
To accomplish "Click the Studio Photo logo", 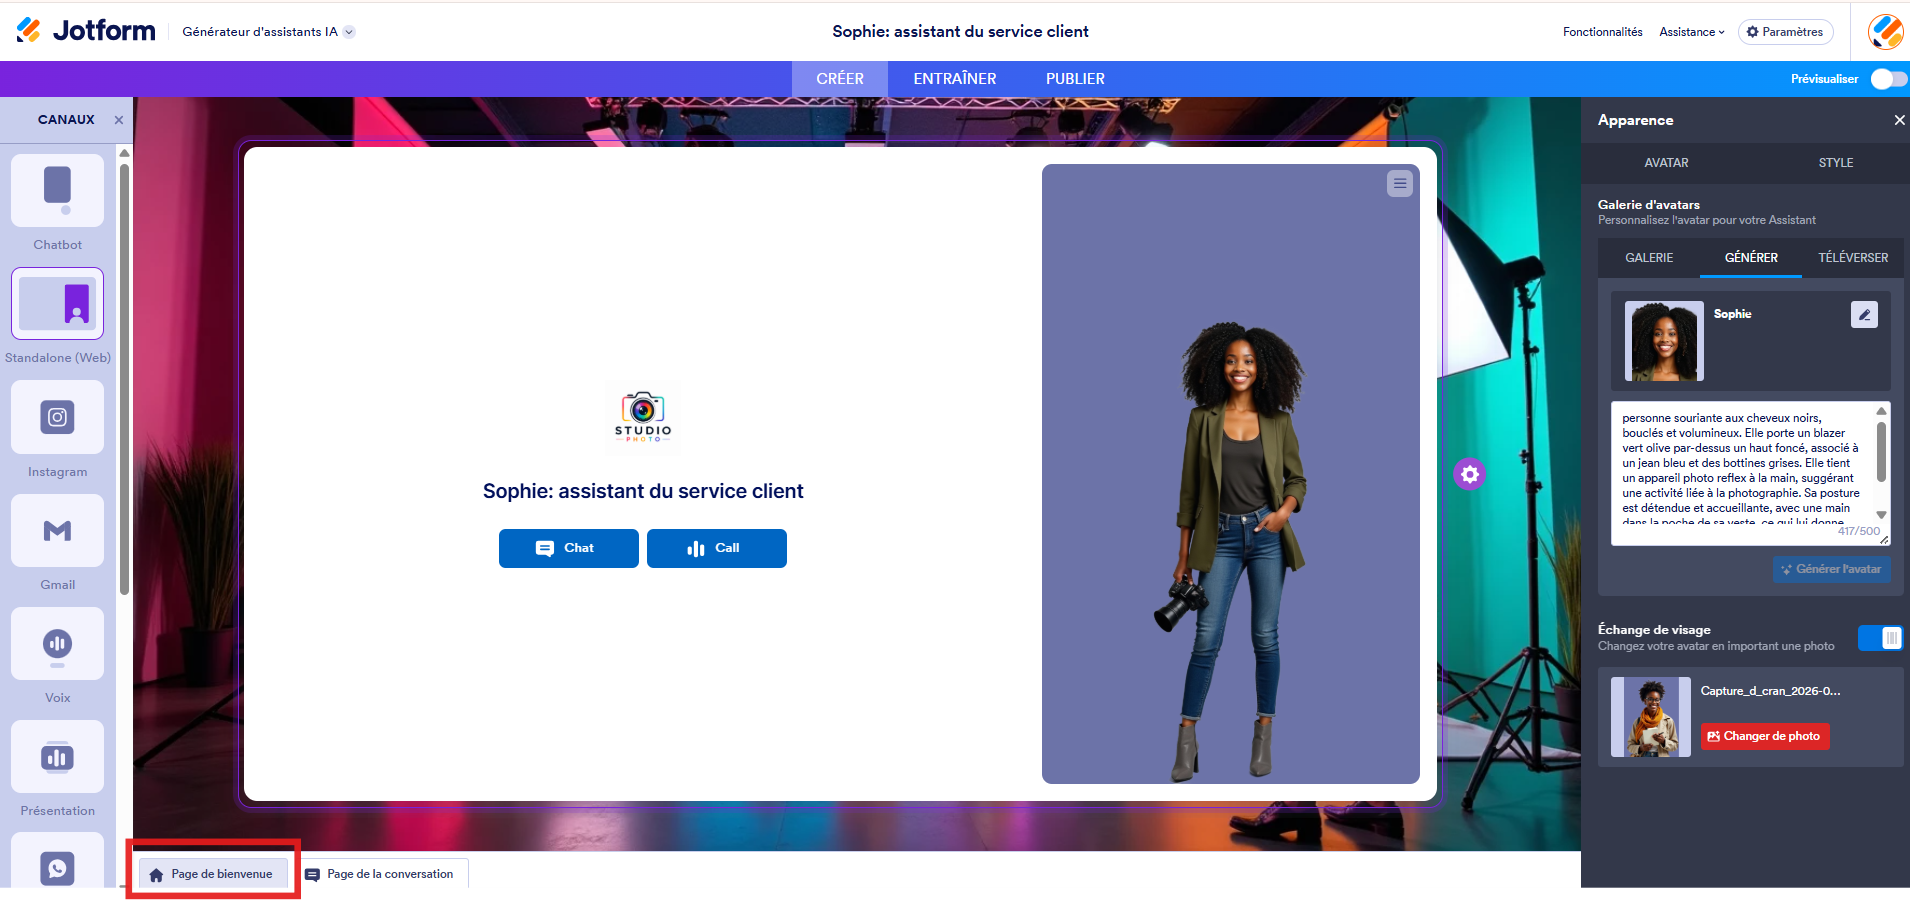I will (x=643, y=417).
